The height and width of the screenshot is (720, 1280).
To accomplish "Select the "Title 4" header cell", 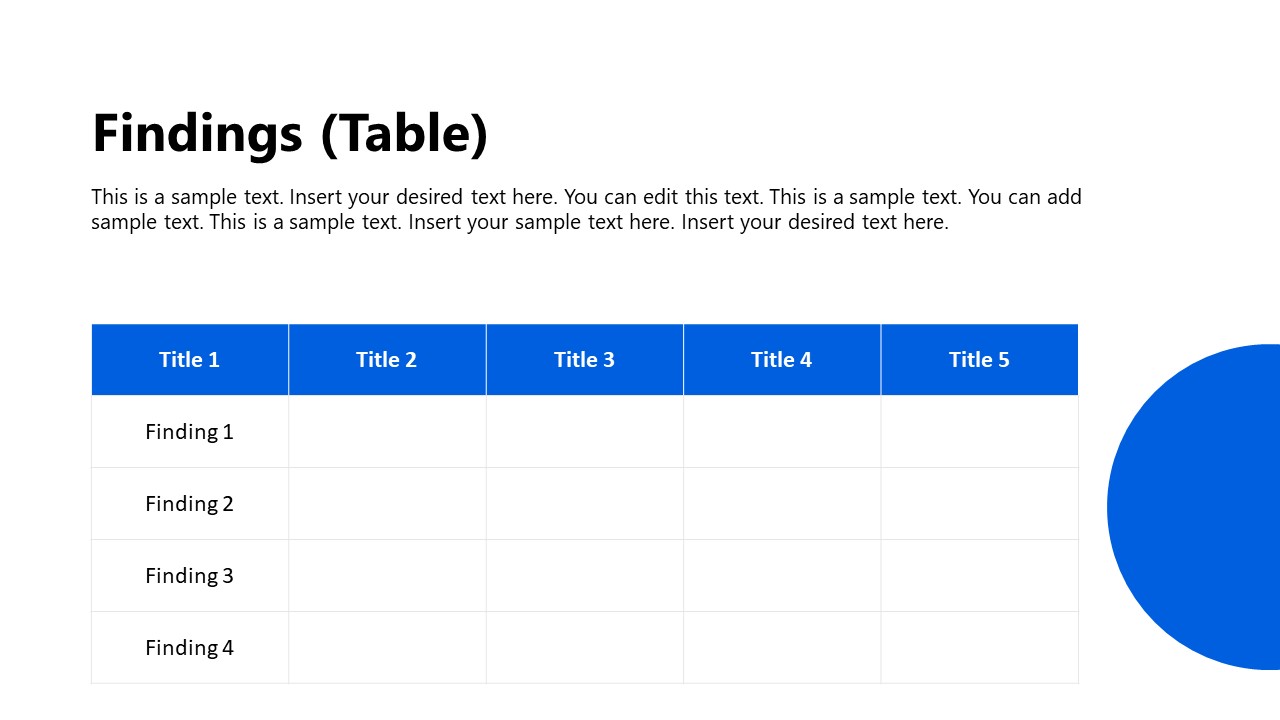I will [x=781, y=360].
